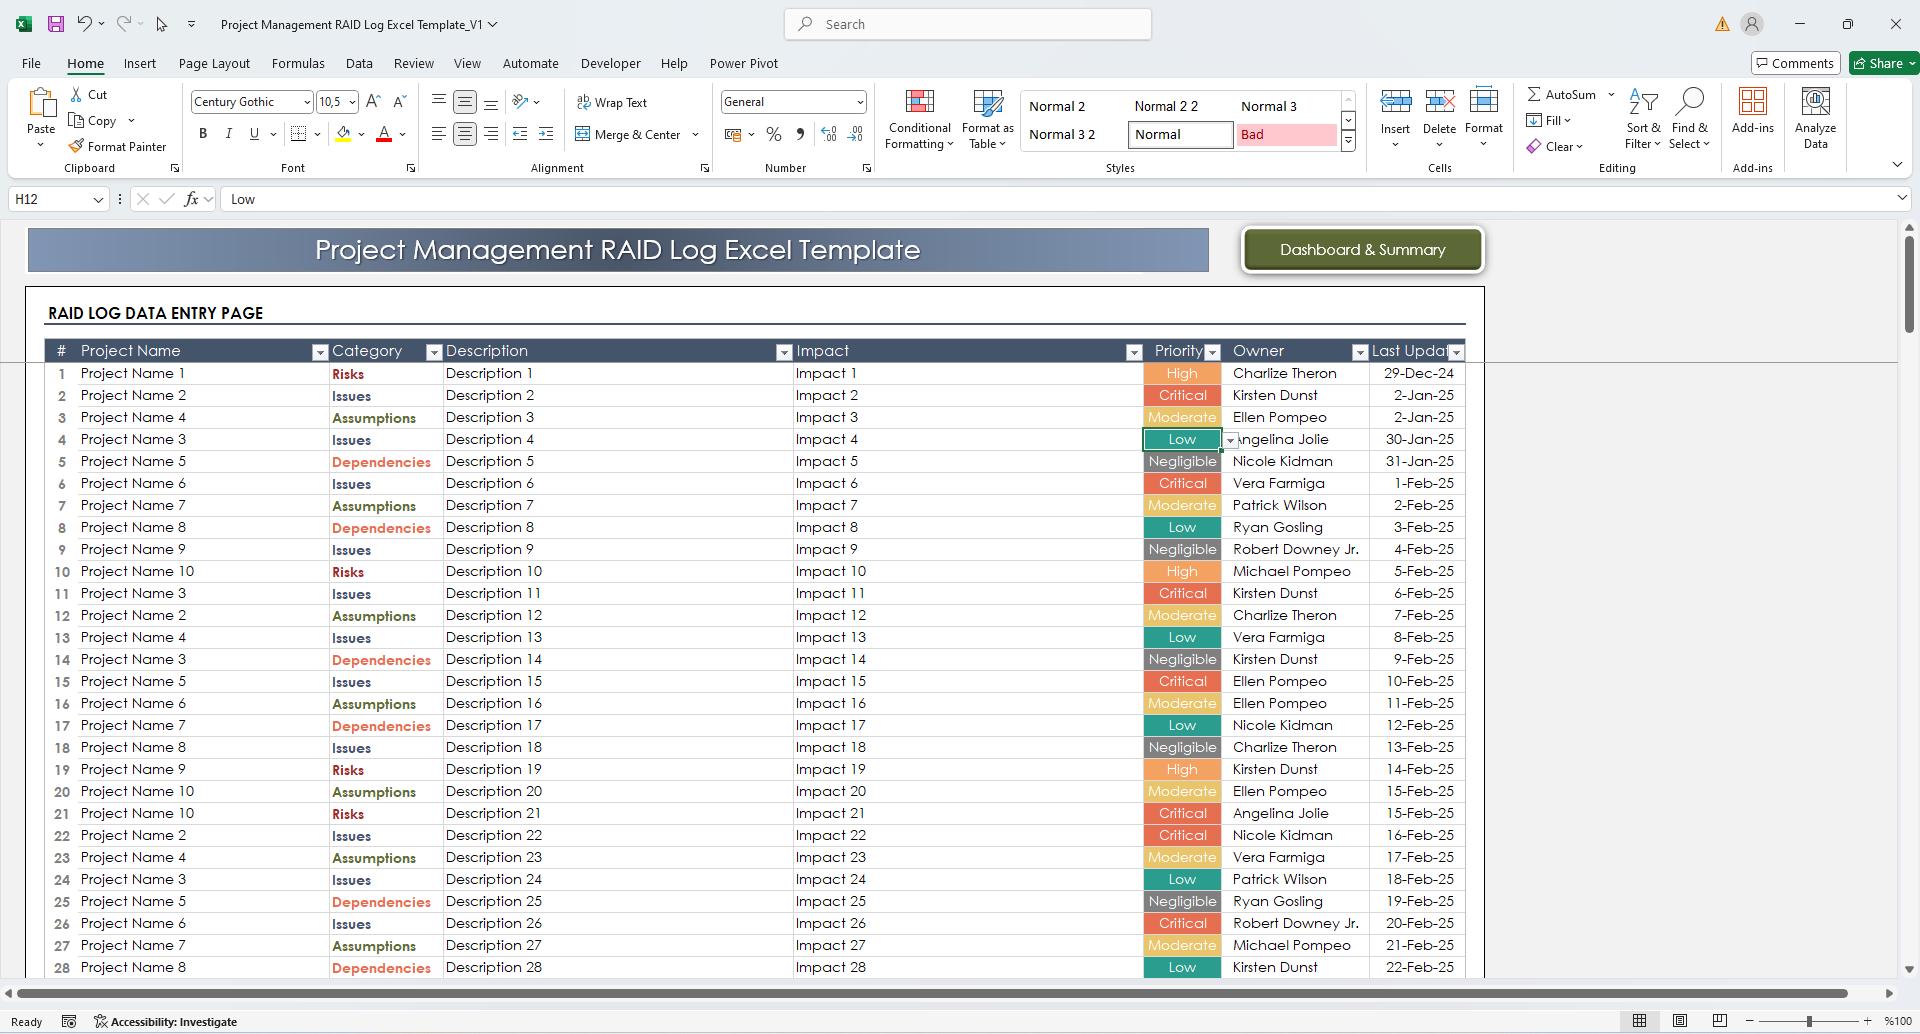Click the Insert cells icon
1920x1034 pixels.
click(x=1395, y=102)
